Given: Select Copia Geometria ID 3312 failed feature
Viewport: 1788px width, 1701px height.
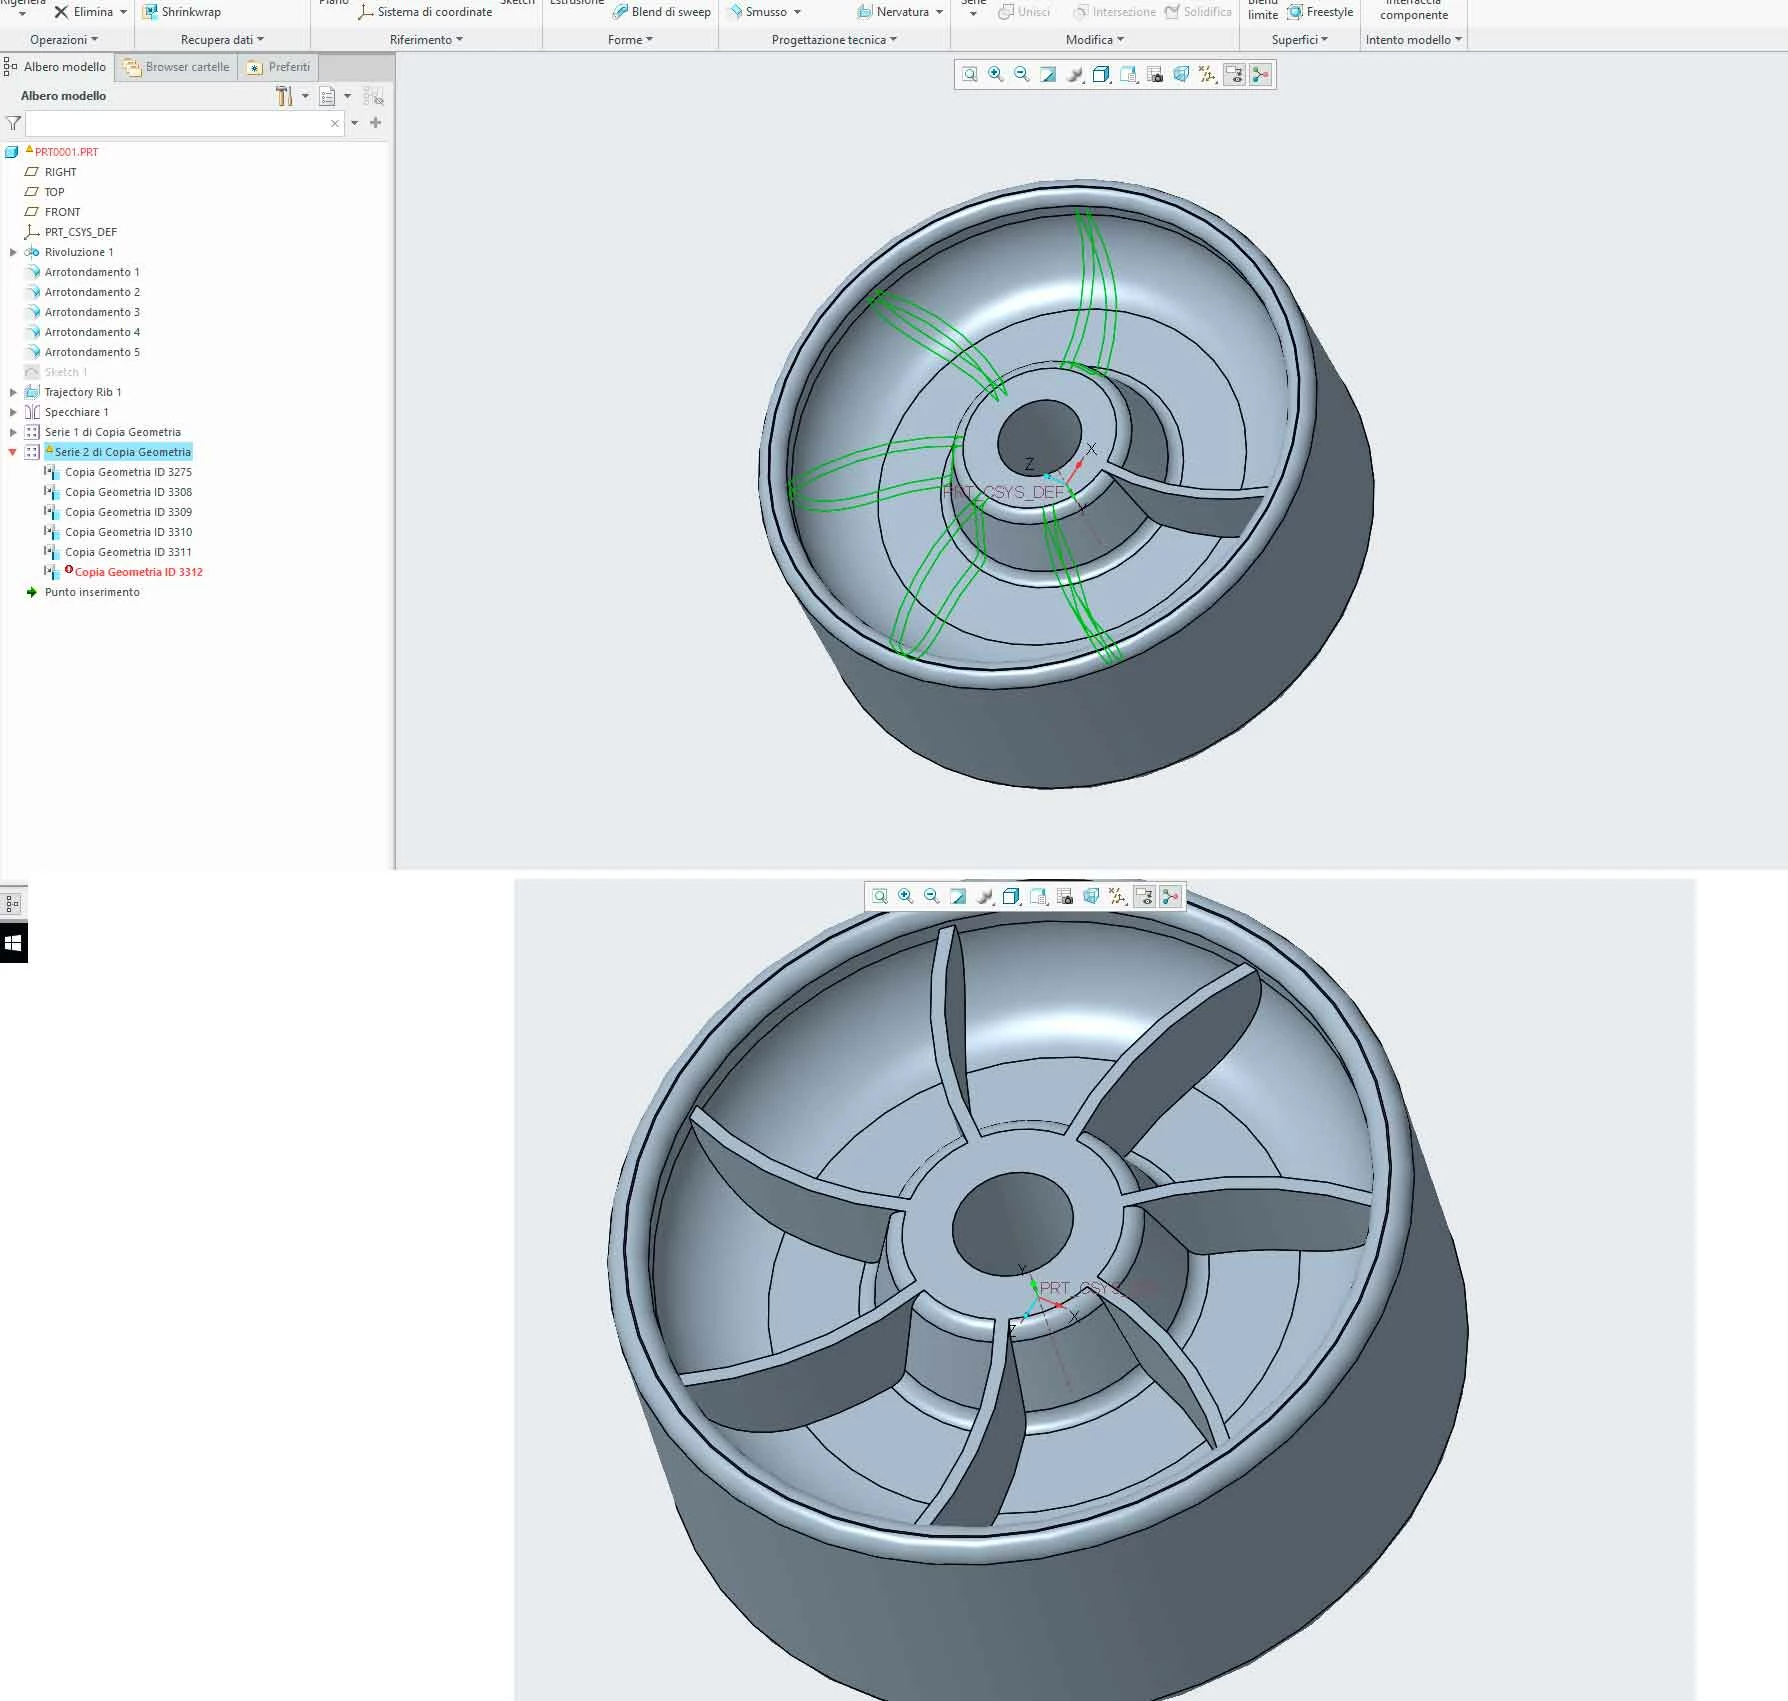Looking at the screenshot, I should 138,572.
